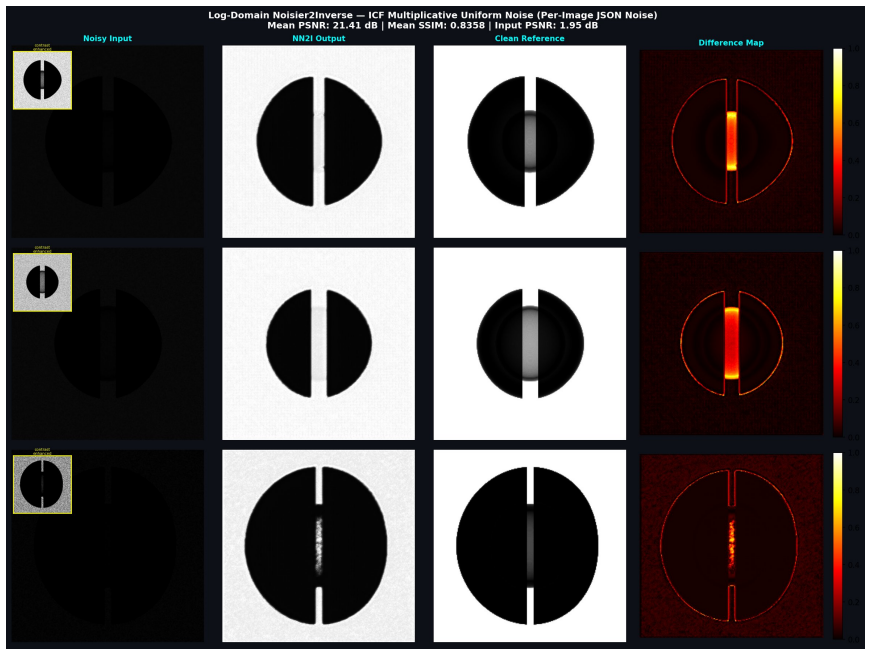871x655 pixels.
Task: Click the 'Mean PSNR: 21.41 dB' metrics line
Action: click(433, 25)
